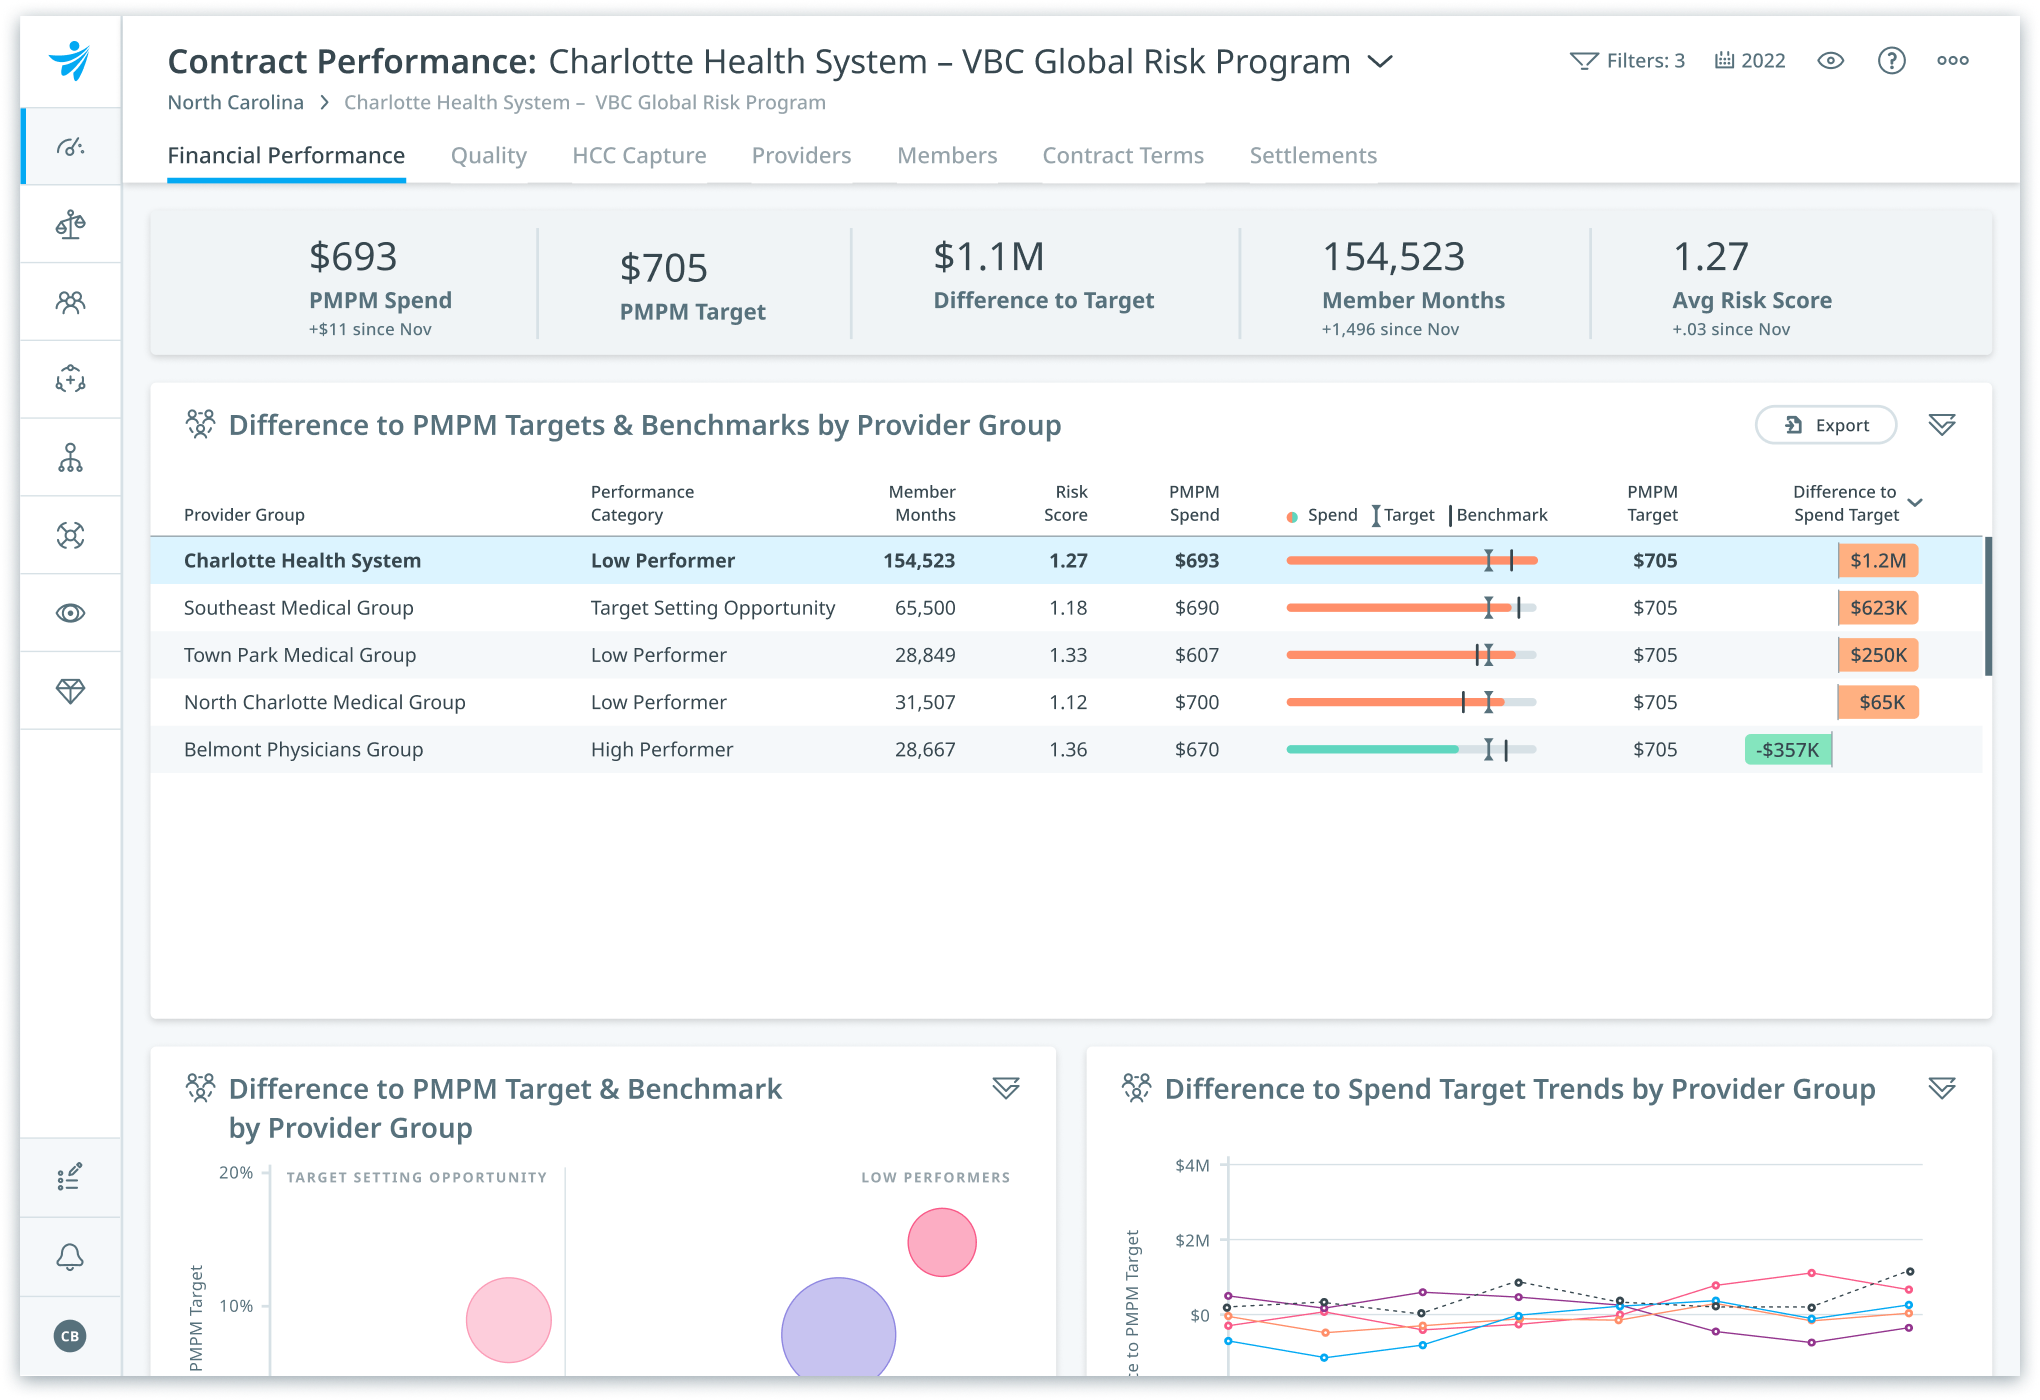
Task: Click the Export button
Action: point(1826,425)
